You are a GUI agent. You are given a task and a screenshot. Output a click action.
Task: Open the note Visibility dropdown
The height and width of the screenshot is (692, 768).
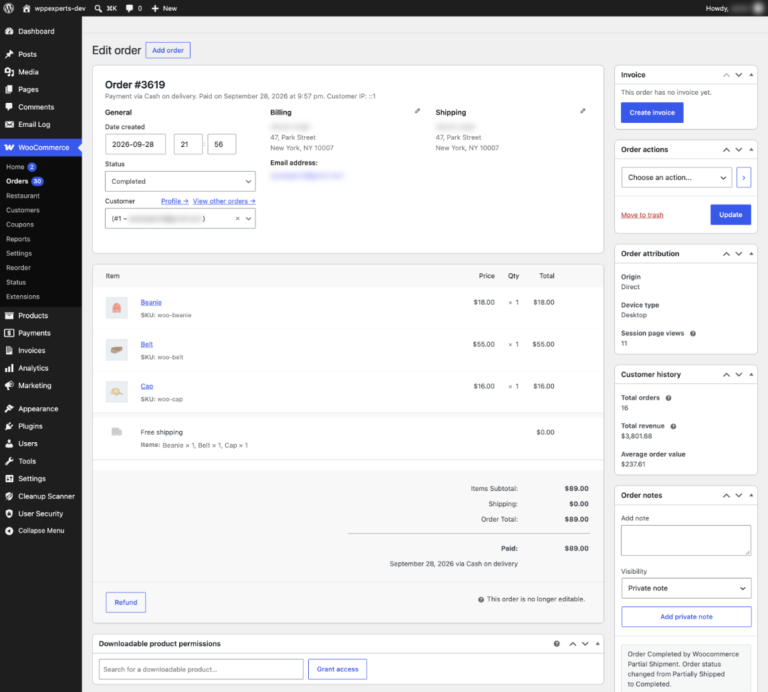[x=686, y=588]
